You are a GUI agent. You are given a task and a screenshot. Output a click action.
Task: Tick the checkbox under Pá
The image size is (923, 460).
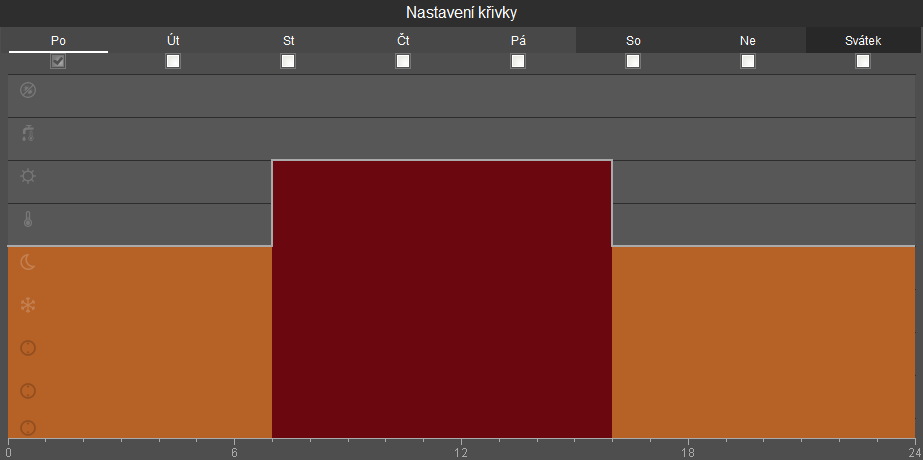[x=518, y=61]
